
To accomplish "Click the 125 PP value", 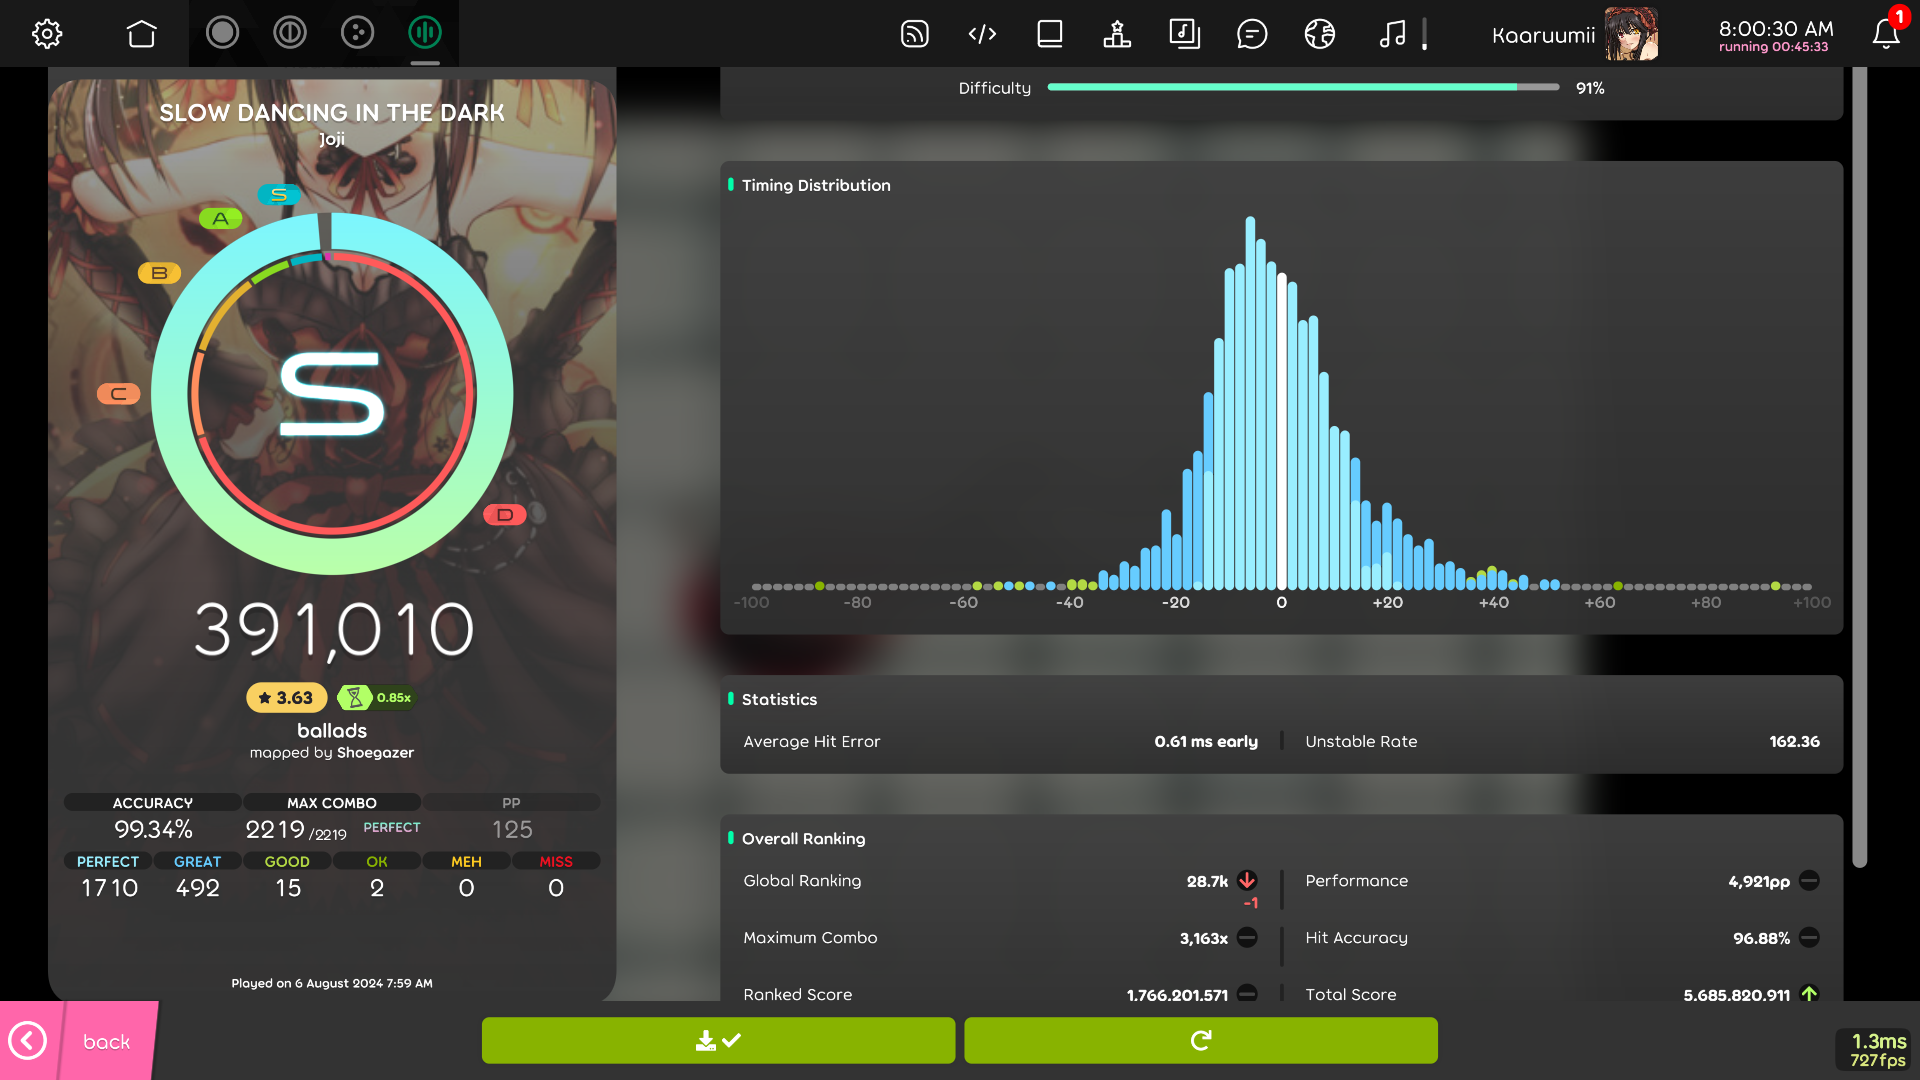I will pyautogui.click(x=512, y=829).
